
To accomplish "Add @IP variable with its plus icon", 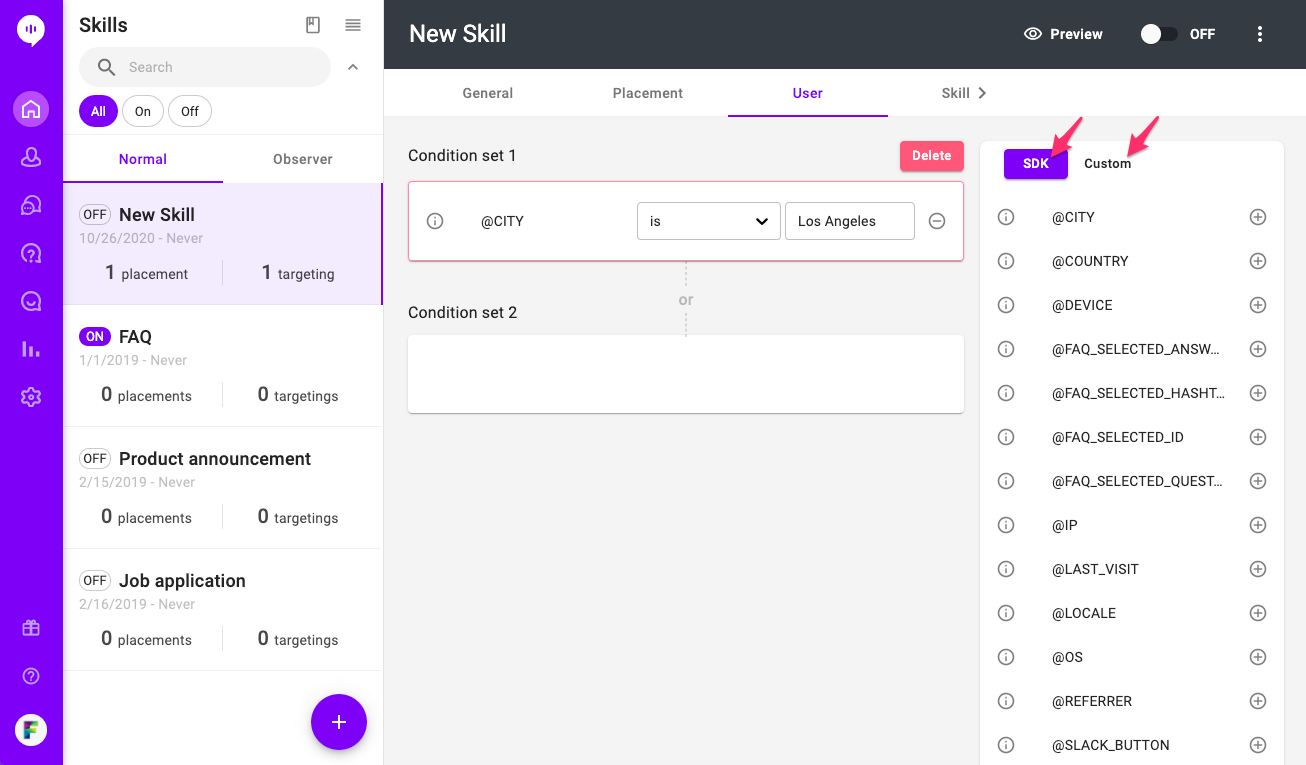I will [x=1258, y=525].
